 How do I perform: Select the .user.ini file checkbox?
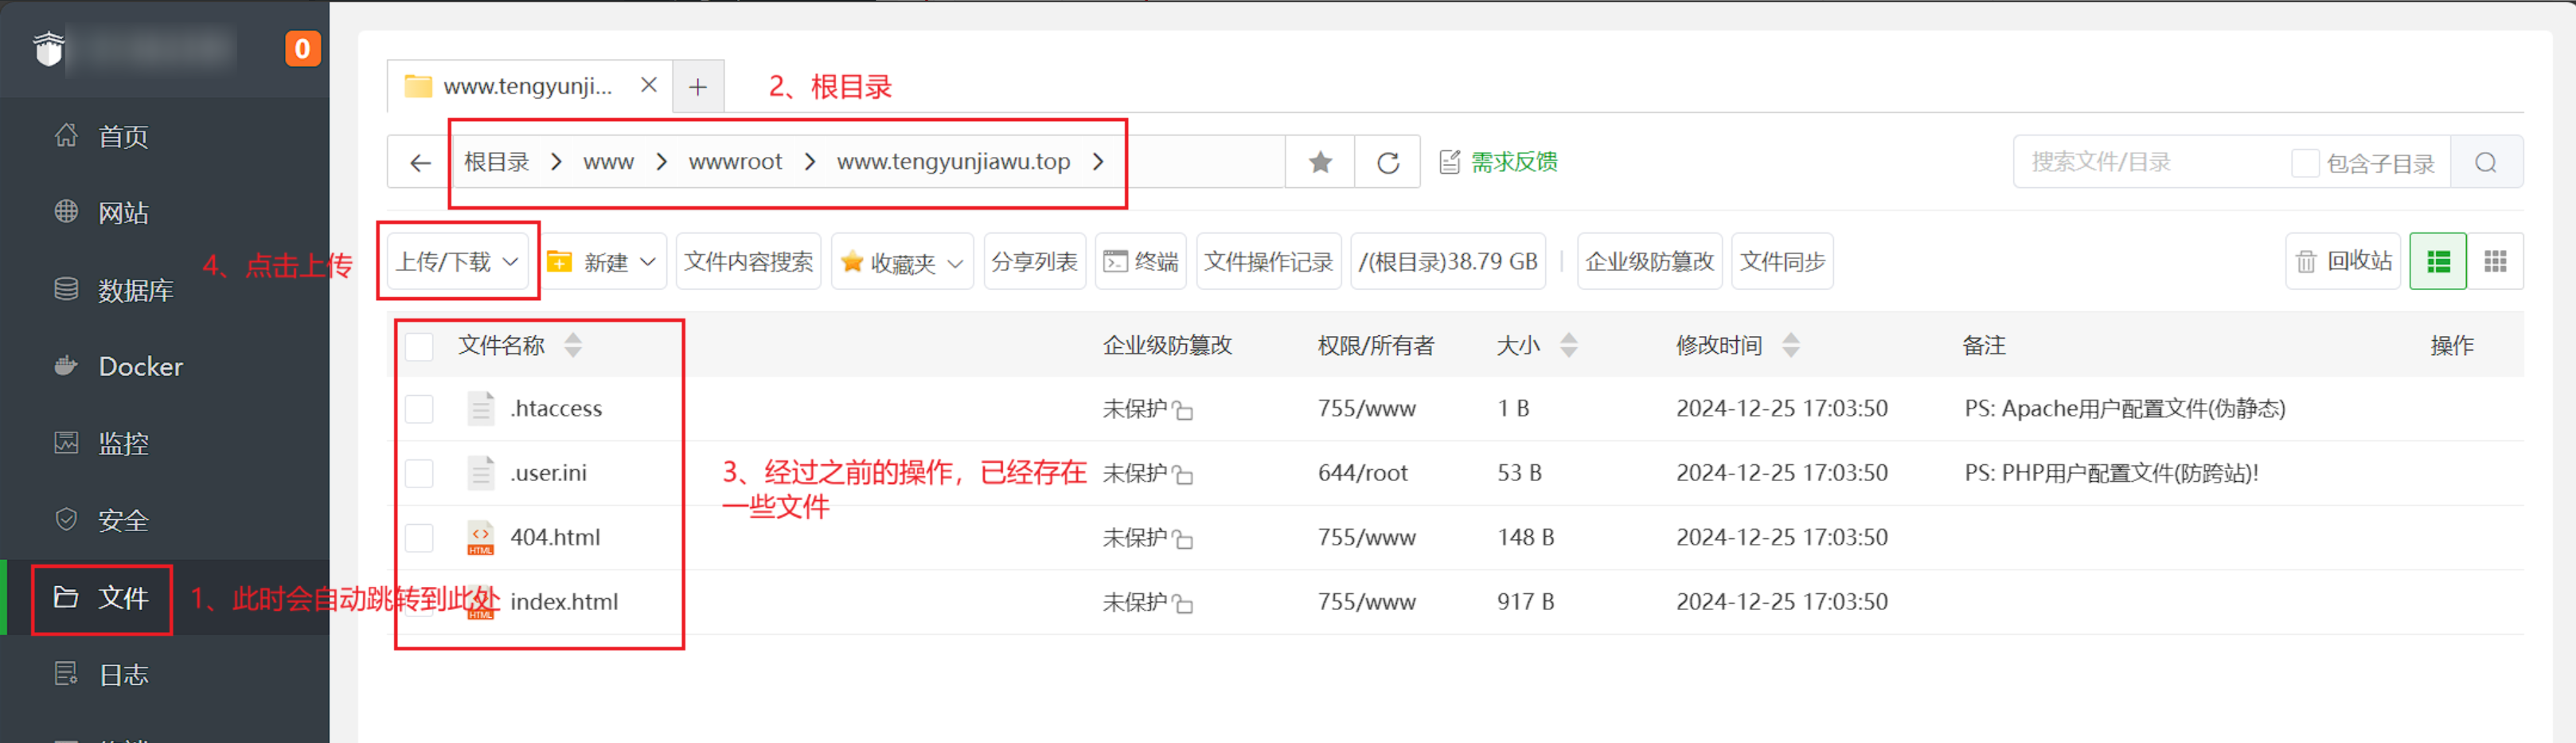pyautogui.click(x=419, y=473)
